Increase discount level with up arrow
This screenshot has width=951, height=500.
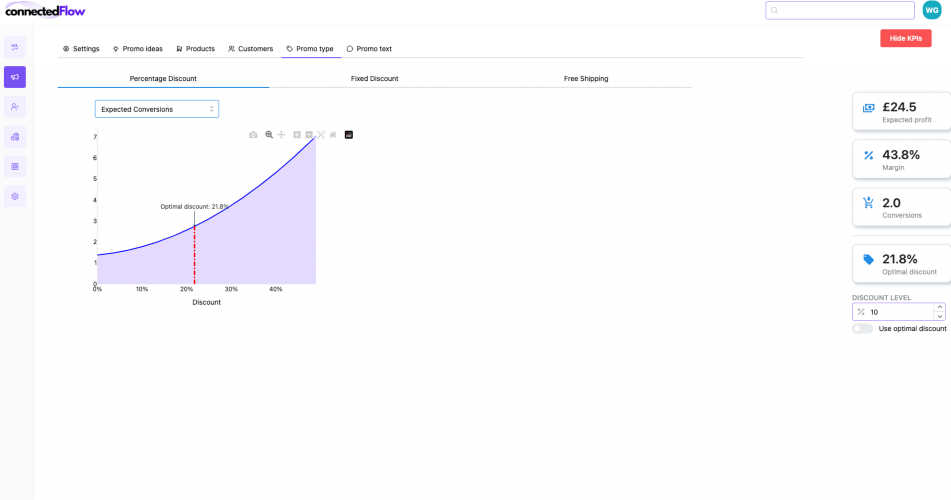pos(939,308)
